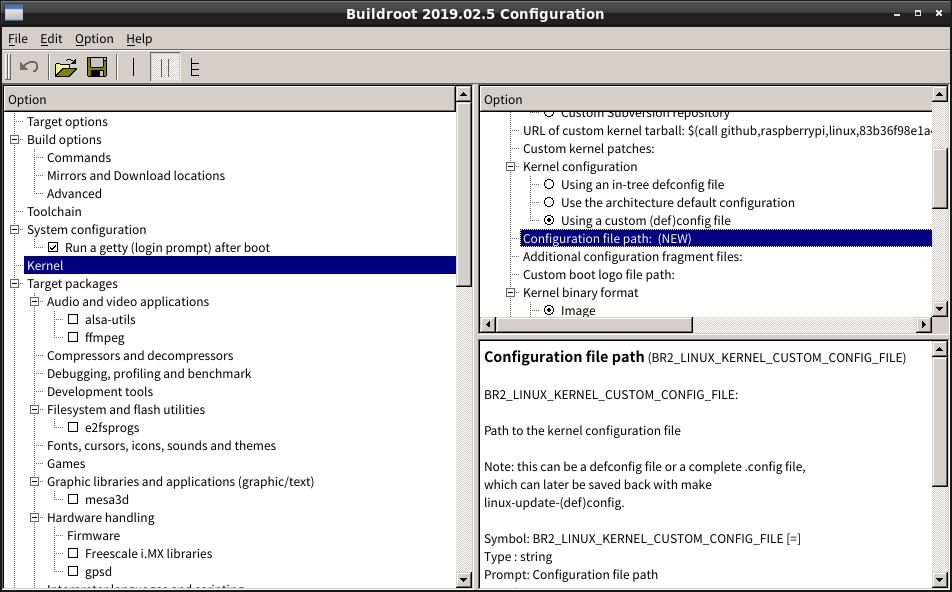Select Firmware under Hardware handling
This screenshot has height=592, width=952.
(94, 536)
